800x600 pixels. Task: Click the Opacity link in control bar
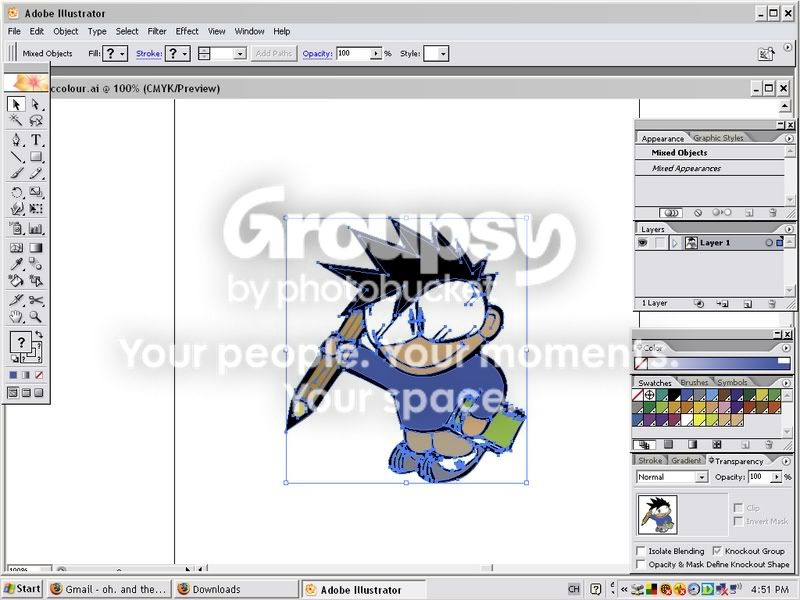pyautogui.click(x=317, y=54)
